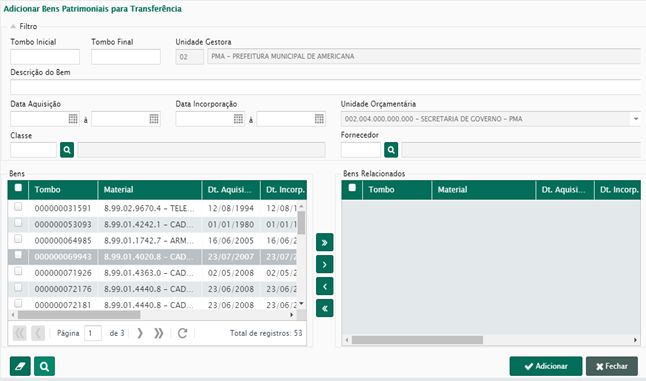Sort by the Material column in Bens

(150, 190)
